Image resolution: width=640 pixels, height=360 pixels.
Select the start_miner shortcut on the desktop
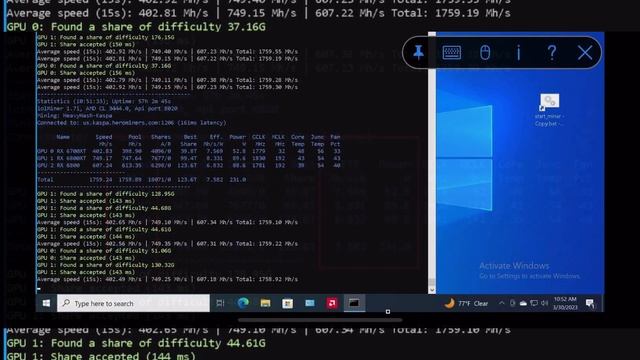[549, 110]
